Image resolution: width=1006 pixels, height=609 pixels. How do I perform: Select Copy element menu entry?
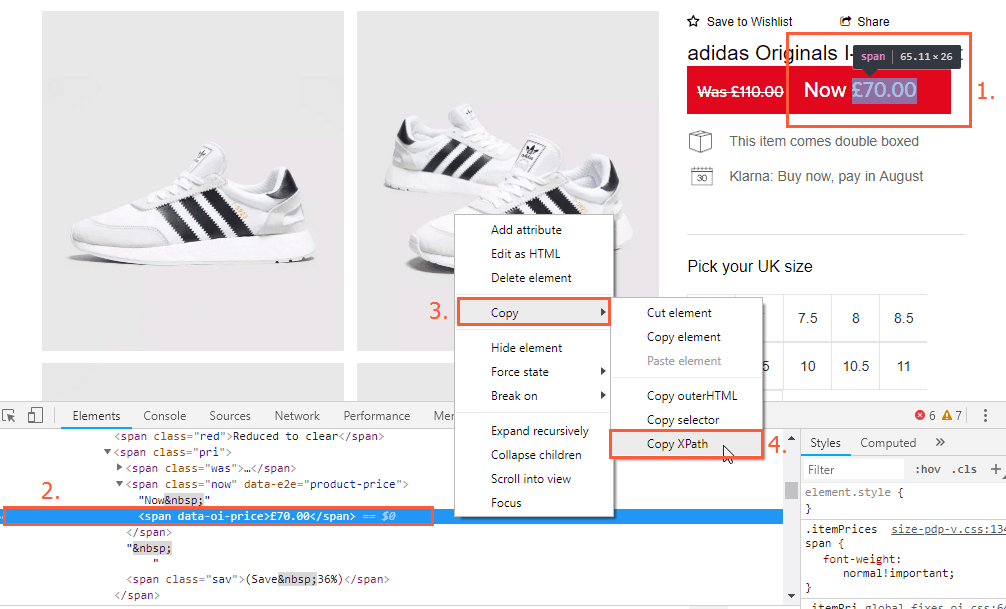click(686, 337)
